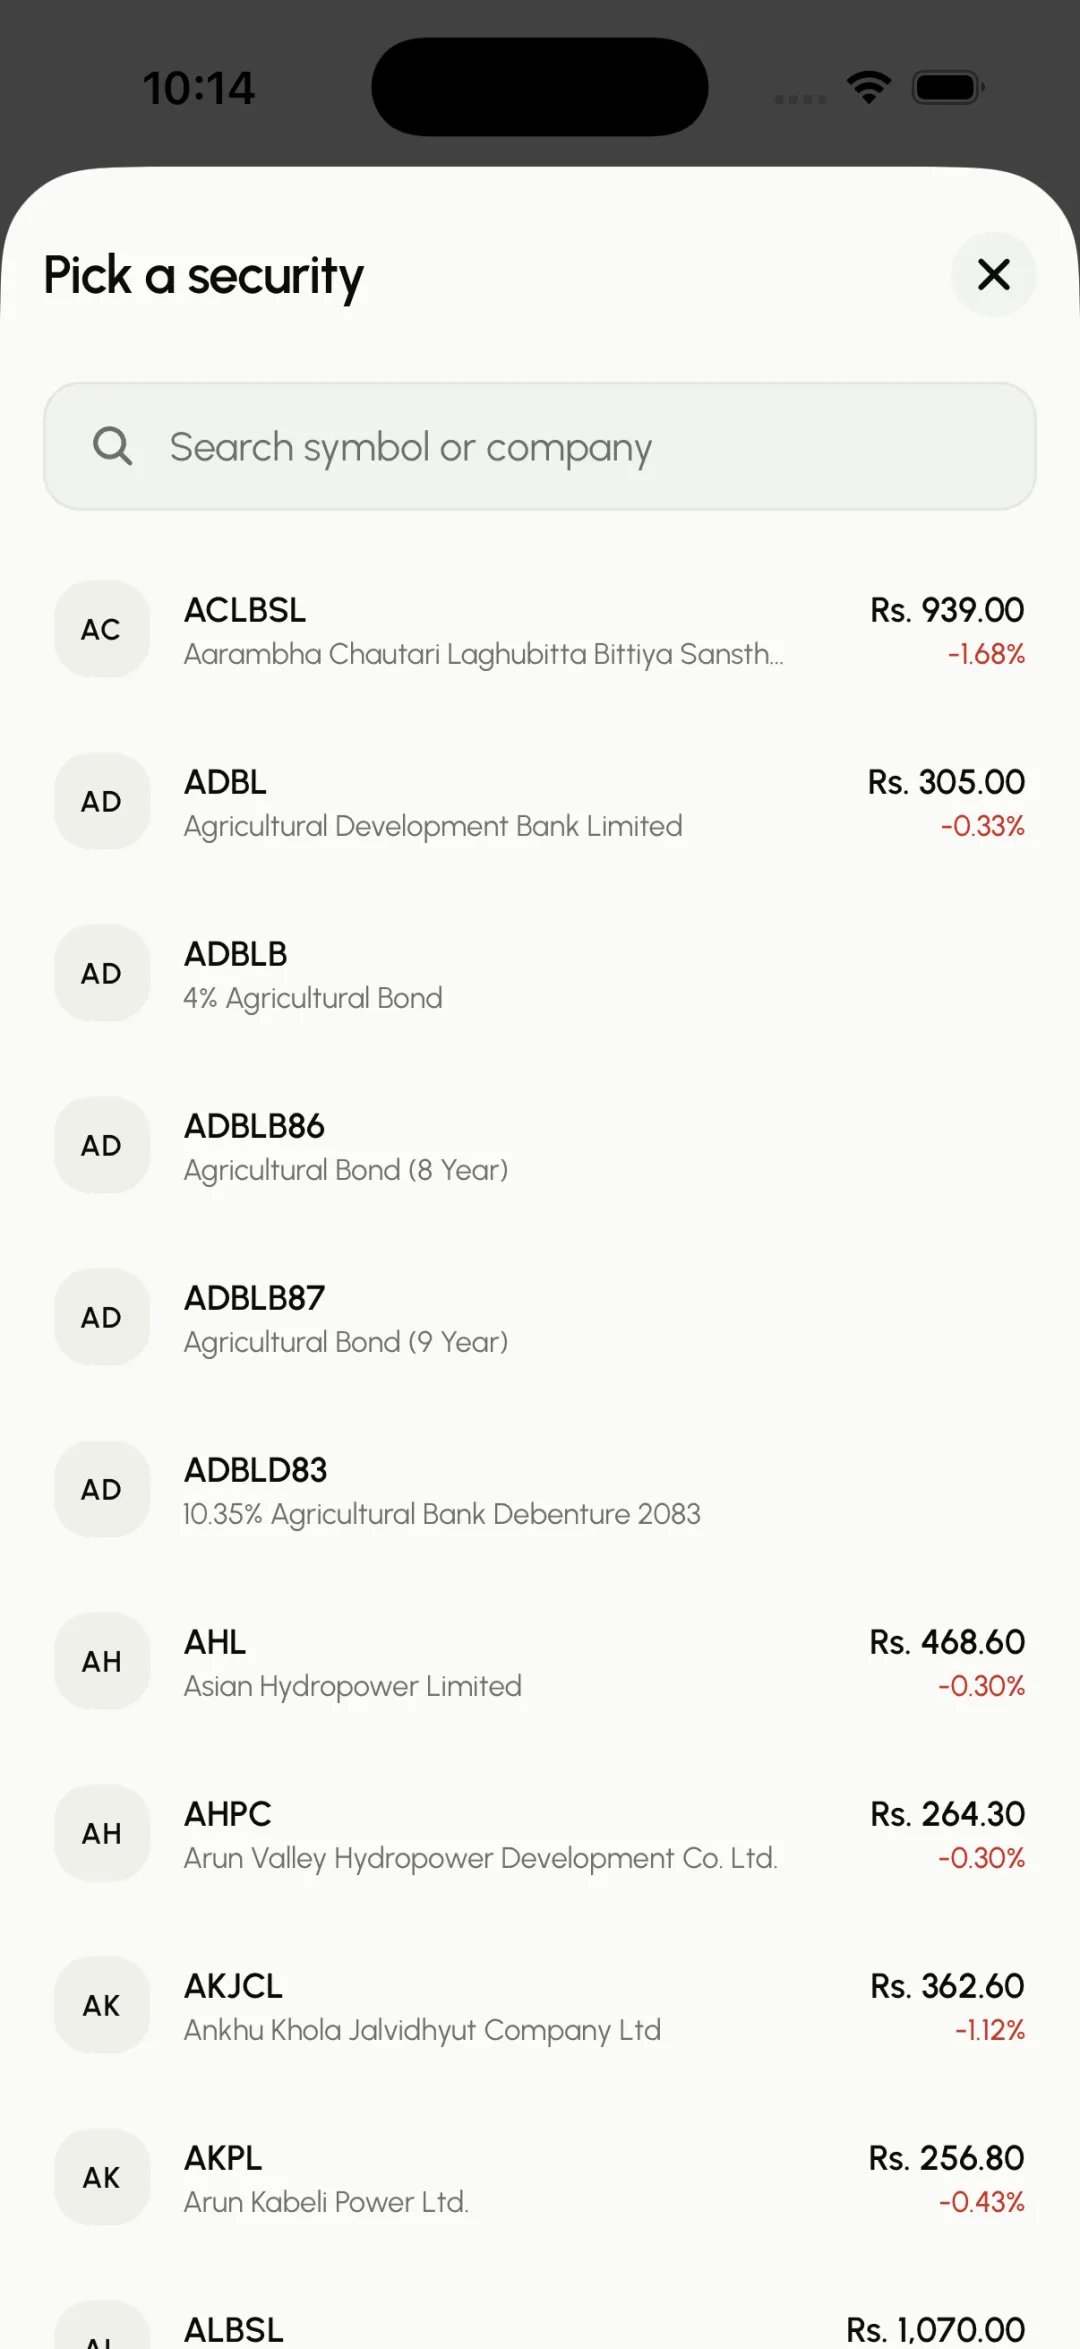This screenshot has height=2349, width=1080.
Task: Select ADBLB 4% Agricultural Bond
Action: pos(540,973)
